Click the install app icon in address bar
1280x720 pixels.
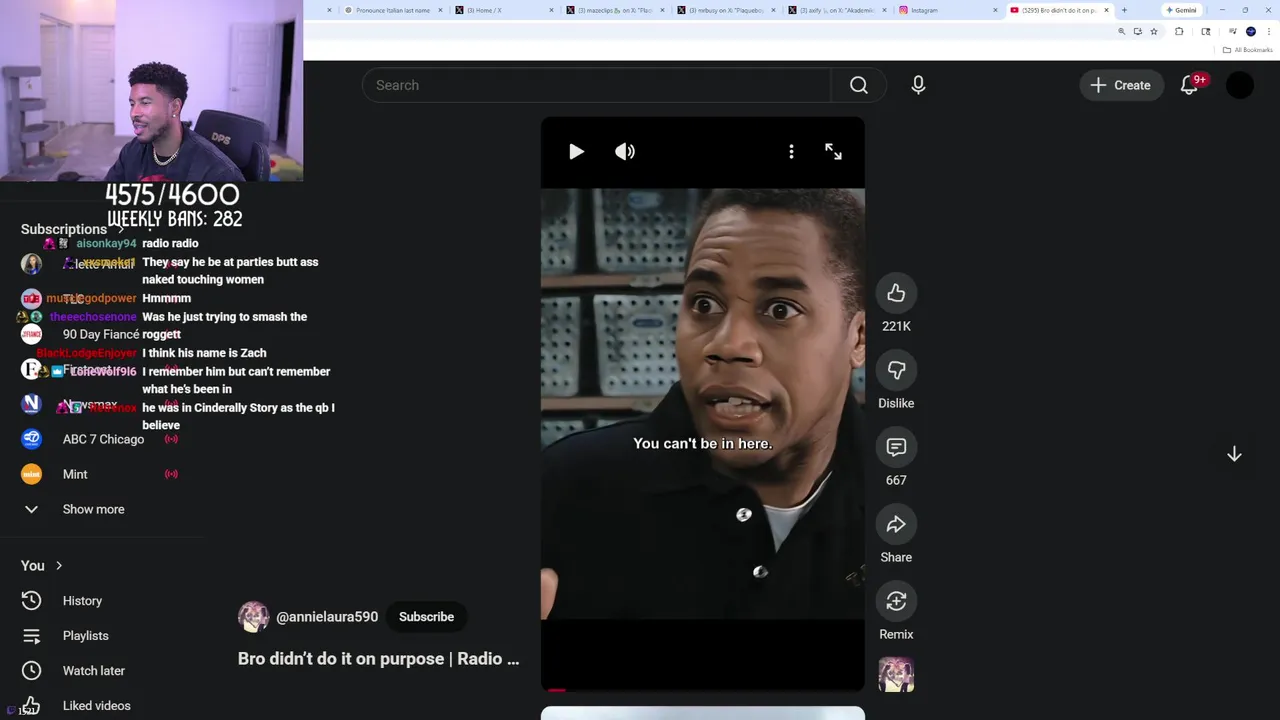point(1138,31)
